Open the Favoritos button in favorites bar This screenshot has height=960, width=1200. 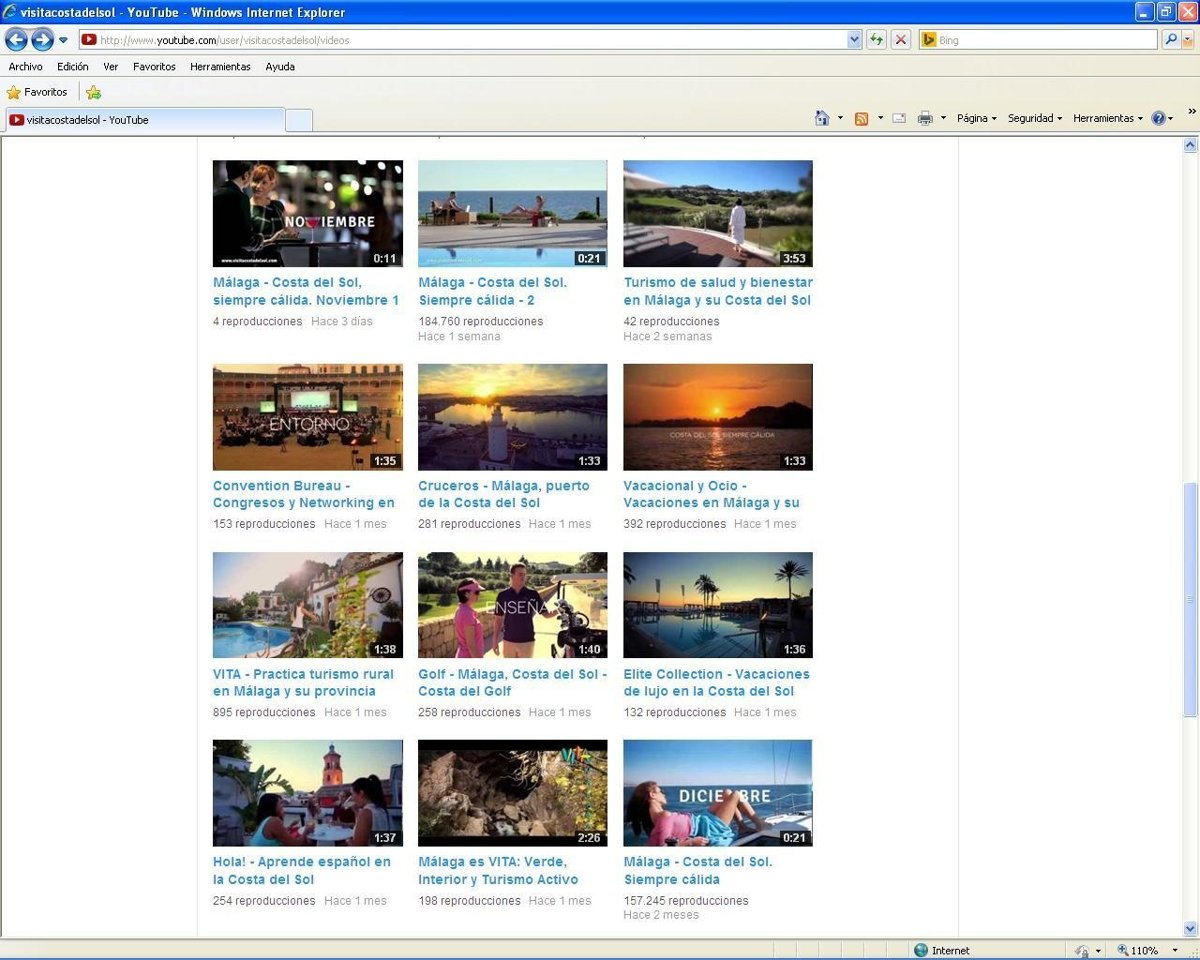coord(37,92)
